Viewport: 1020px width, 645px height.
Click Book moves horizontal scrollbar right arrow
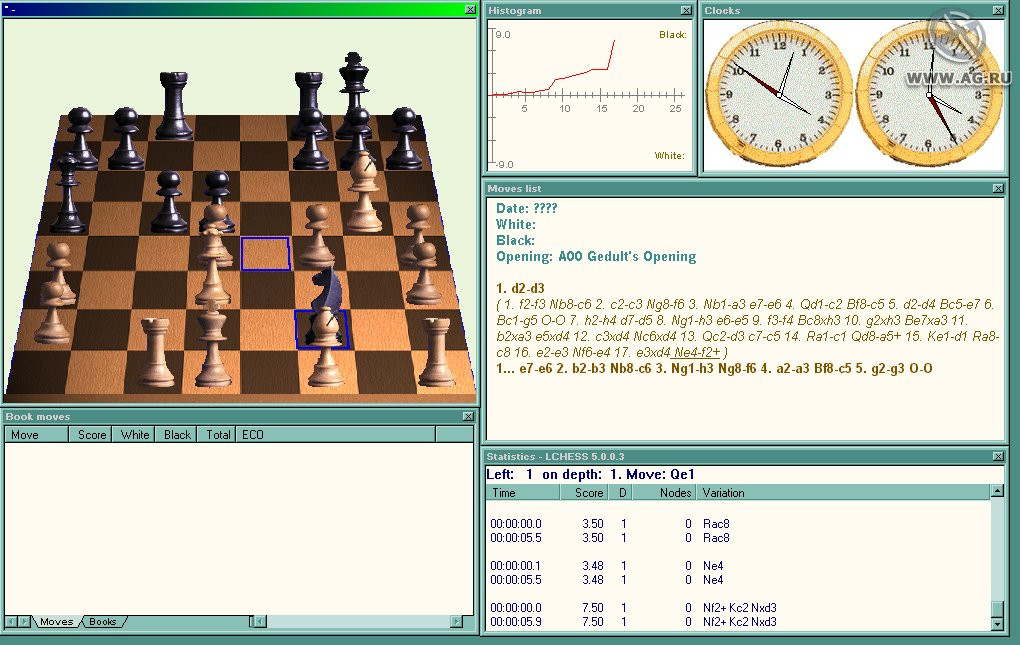456,622
